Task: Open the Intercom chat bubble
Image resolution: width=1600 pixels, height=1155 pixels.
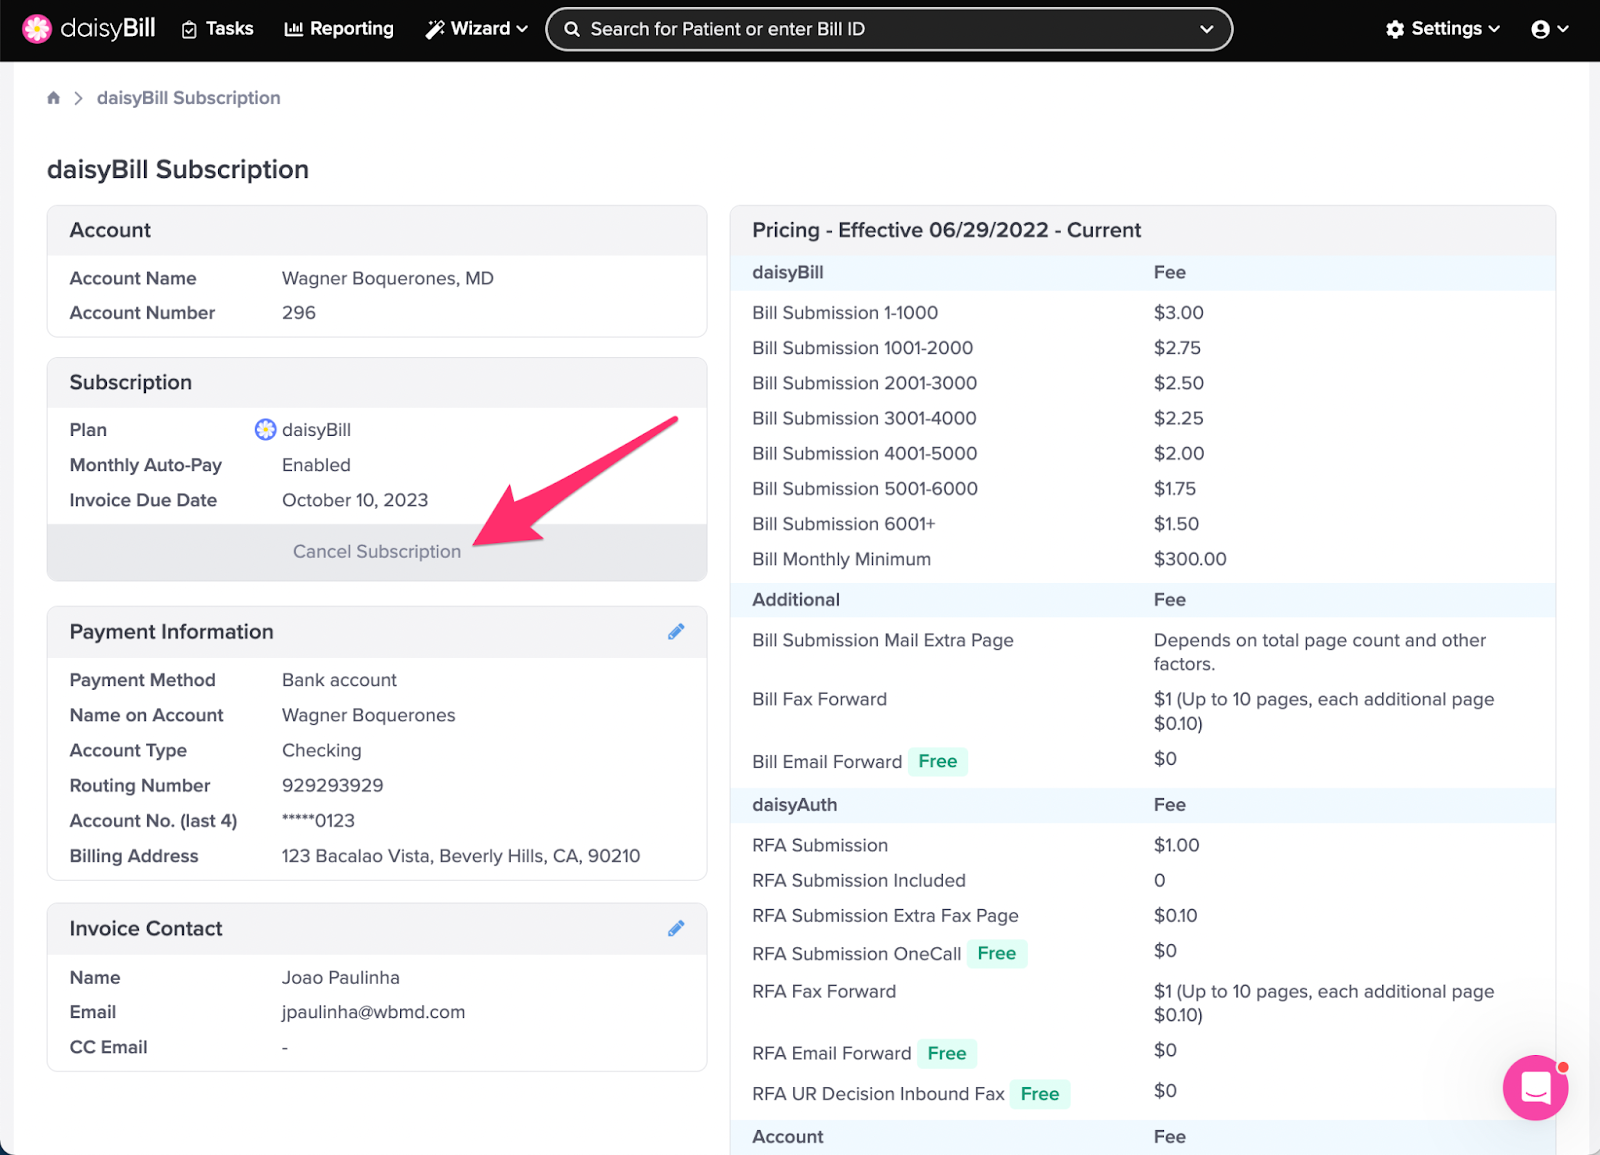Action: click(1535, 1088)
